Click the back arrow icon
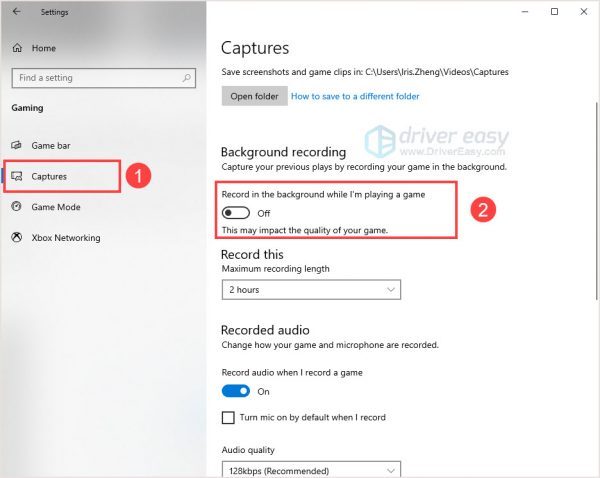Image resolution: width=600 pixels, height=478 pixels. 16,13
